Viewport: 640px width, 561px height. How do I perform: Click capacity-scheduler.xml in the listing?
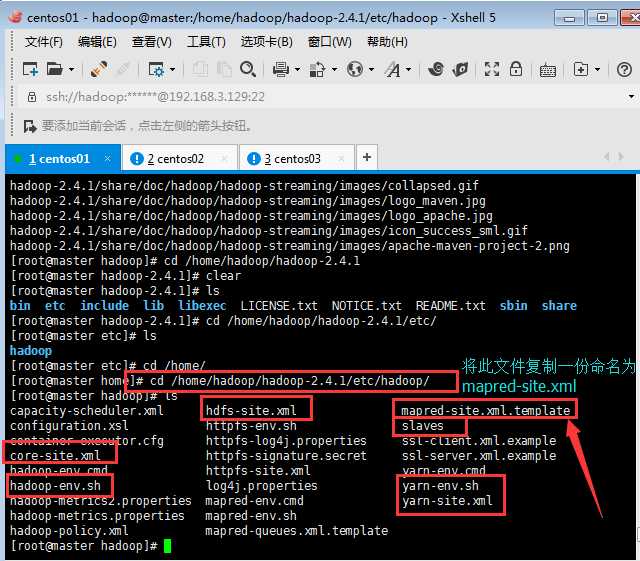pos(87,410)
